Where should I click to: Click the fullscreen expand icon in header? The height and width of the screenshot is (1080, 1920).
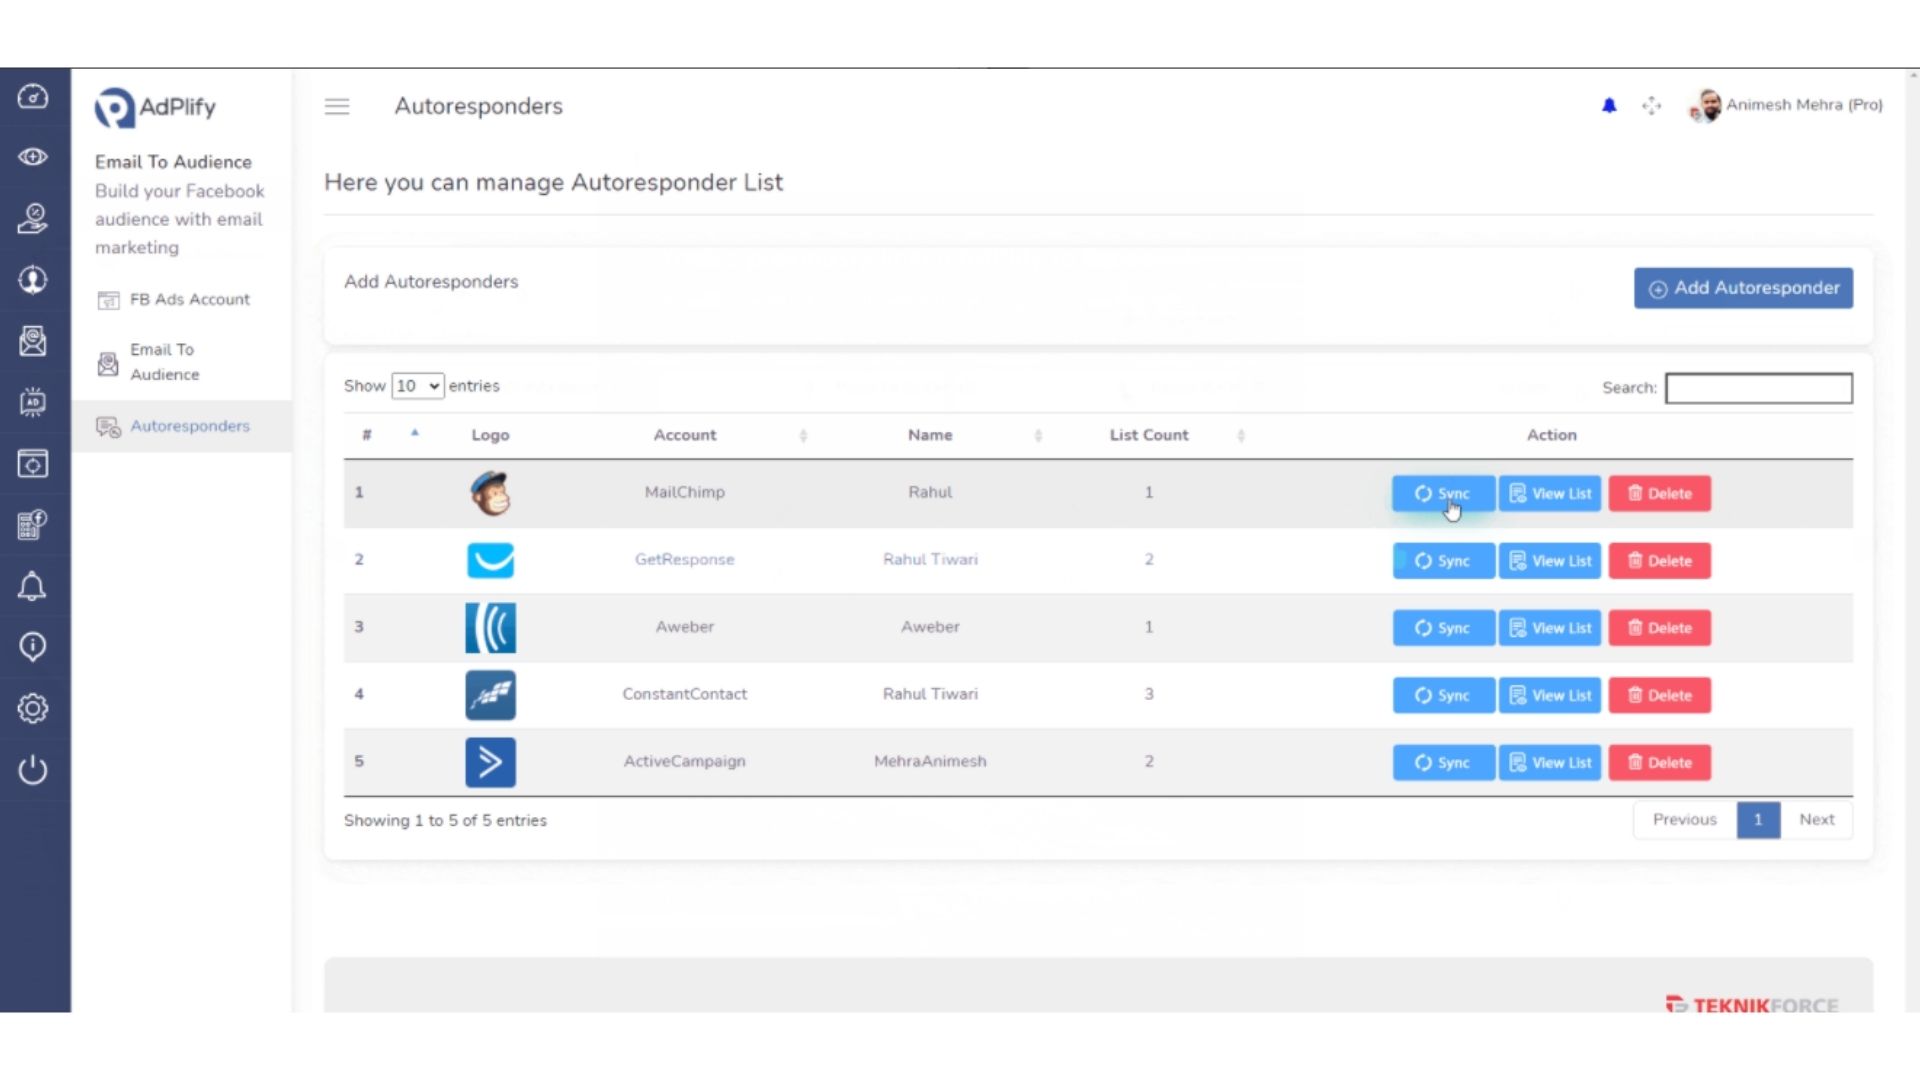tap(1651, 105)
